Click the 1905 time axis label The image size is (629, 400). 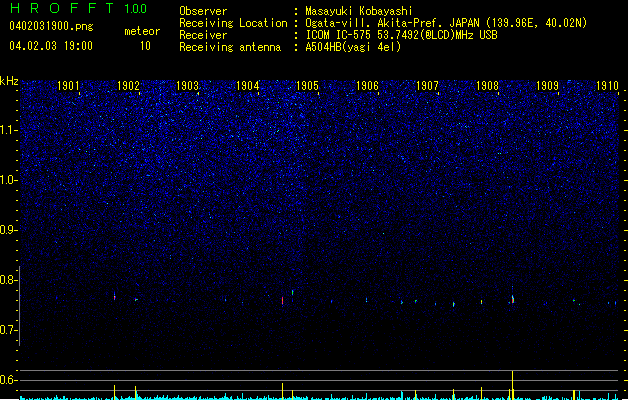click(x=307, y=85)
